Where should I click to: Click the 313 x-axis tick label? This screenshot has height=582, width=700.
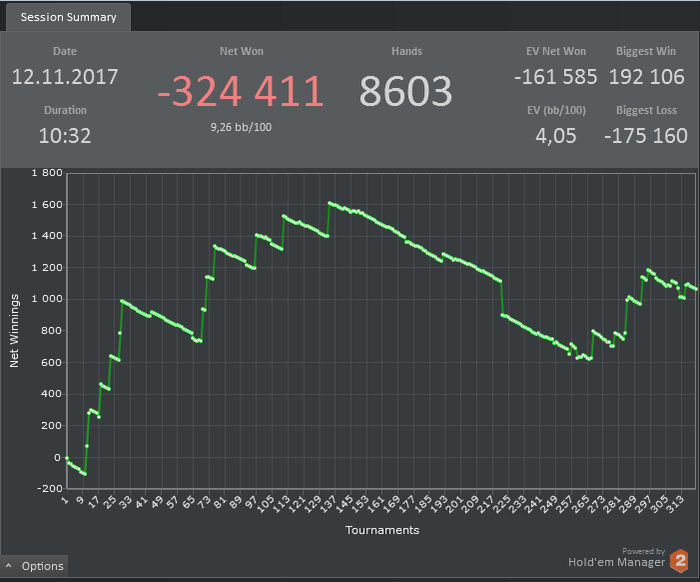pyautogui.click(x=675, y=503)
